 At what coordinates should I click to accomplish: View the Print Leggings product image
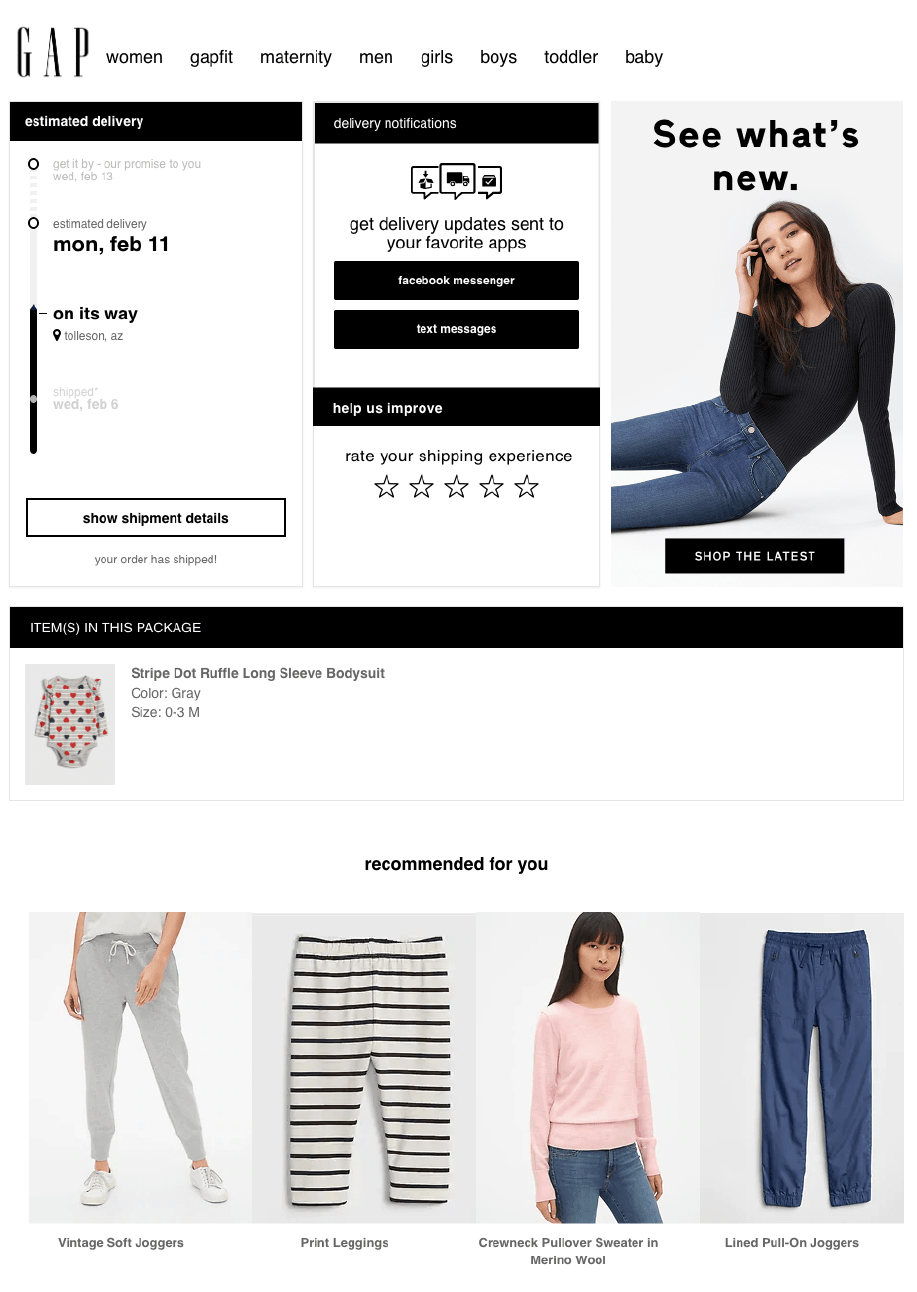[364, 1067]
